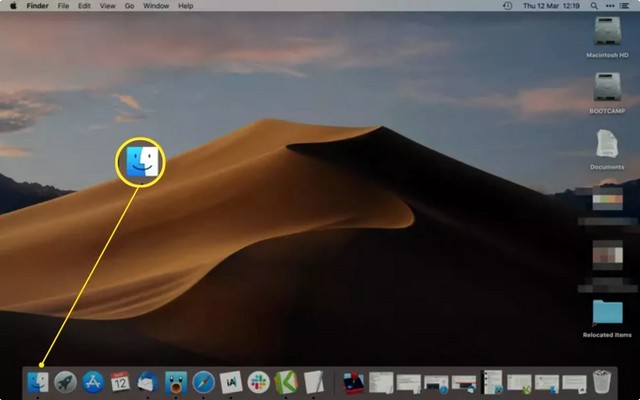Image resolution: width=640 pixels, height=400 pixels.
Task: Open the Trash in the Dock
Action: [601, 381]
